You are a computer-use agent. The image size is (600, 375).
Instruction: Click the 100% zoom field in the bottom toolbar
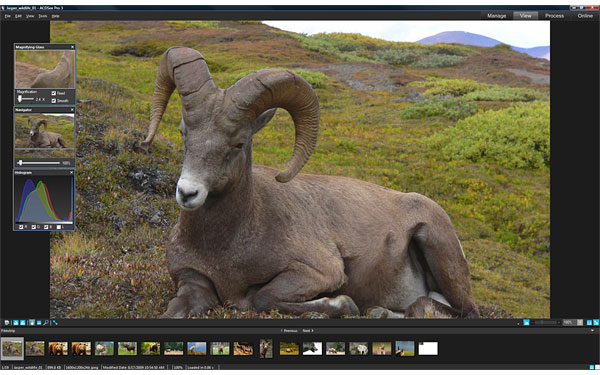click(569, 323)
